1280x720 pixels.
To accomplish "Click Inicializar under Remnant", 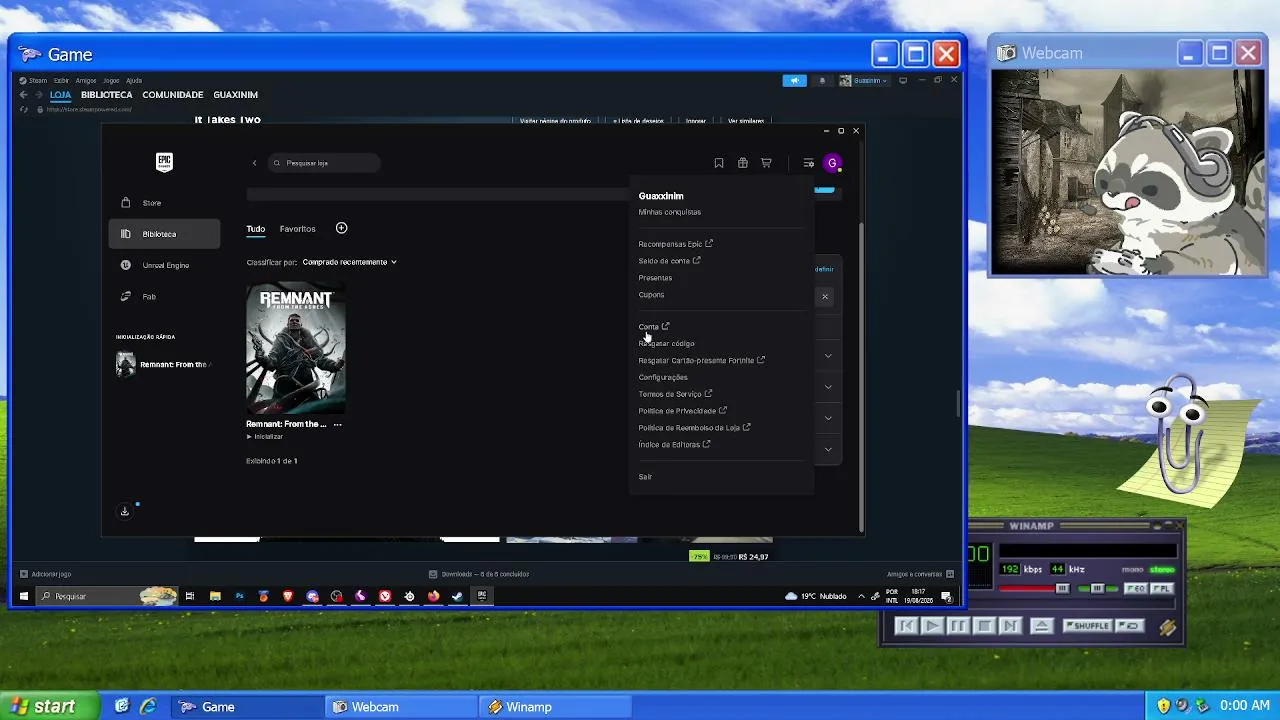I will click(x=265, y=437).
